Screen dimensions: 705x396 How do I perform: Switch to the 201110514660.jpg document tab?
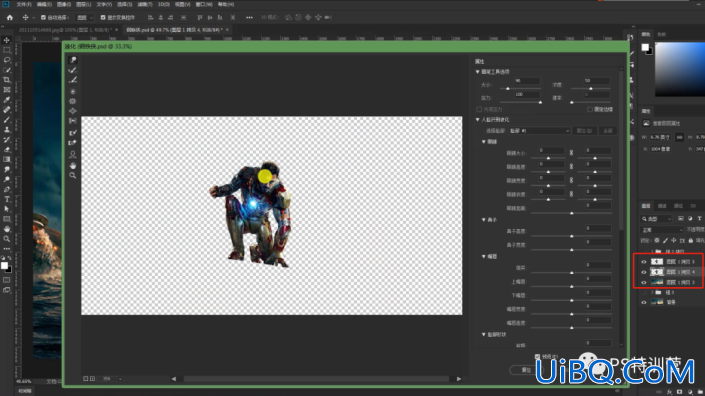coord(65,30)
